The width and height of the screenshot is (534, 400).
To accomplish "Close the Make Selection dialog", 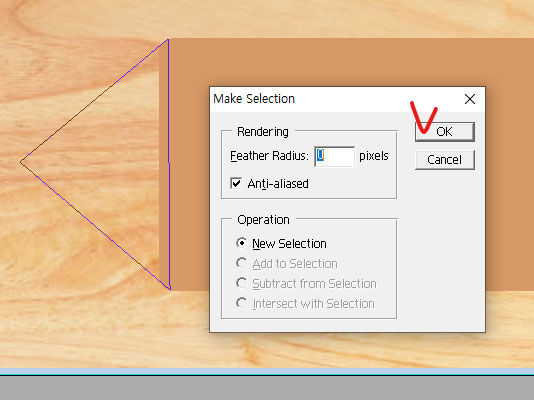I will coord(470,99).
